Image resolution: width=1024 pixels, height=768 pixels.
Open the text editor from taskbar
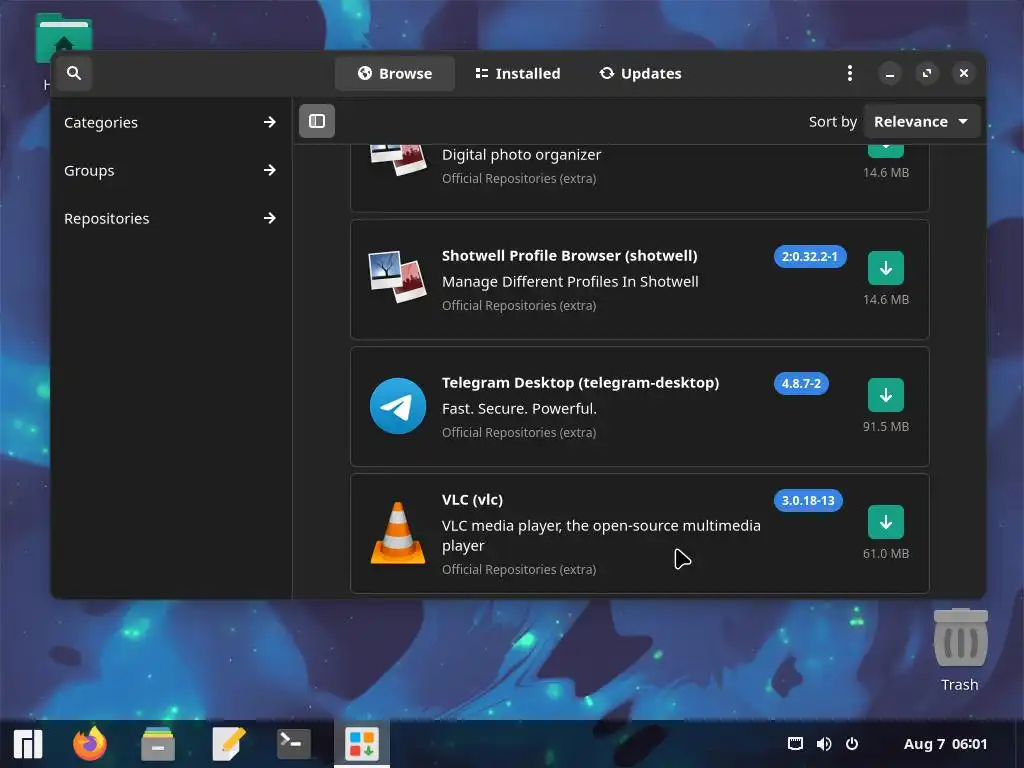pos(229,744)
